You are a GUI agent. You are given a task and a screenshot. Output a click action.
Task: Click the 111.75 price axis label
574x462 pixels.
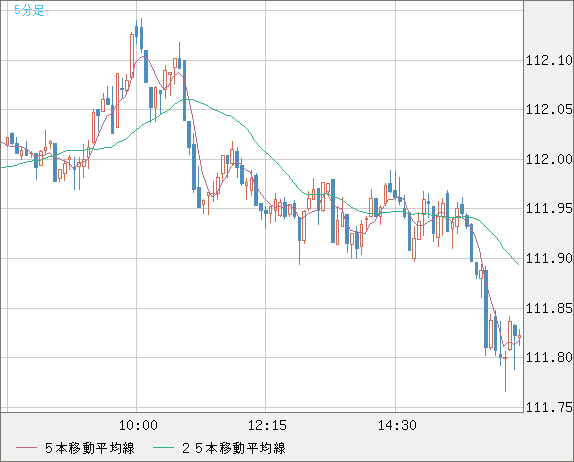click(x=549, y=407)
